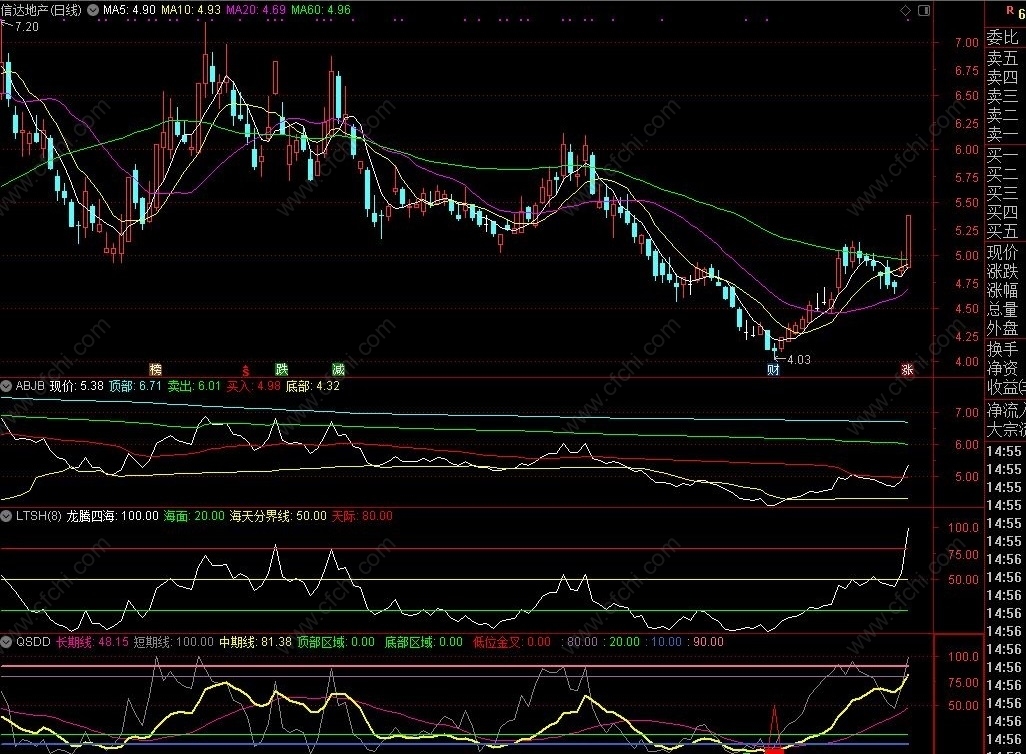This screenshot has height=754, width=1026.
Task: Click the green 跌 event marker
Action: click(282, 369)
